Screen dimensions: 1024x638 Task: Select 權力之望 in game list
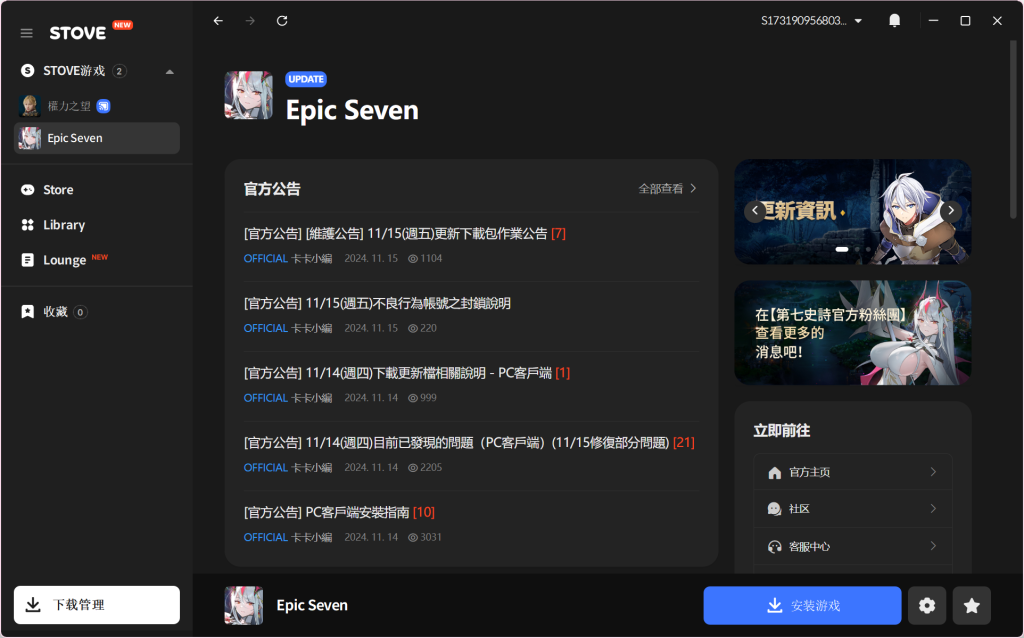click(x=70, y=106)
